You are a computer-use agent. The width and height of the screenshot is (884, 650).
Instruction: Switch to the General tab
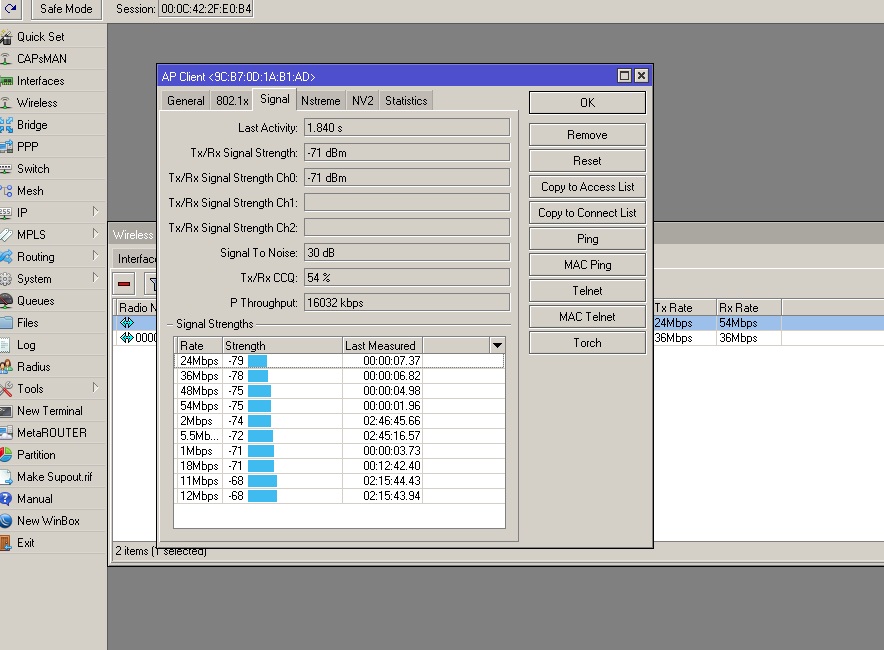185,100
